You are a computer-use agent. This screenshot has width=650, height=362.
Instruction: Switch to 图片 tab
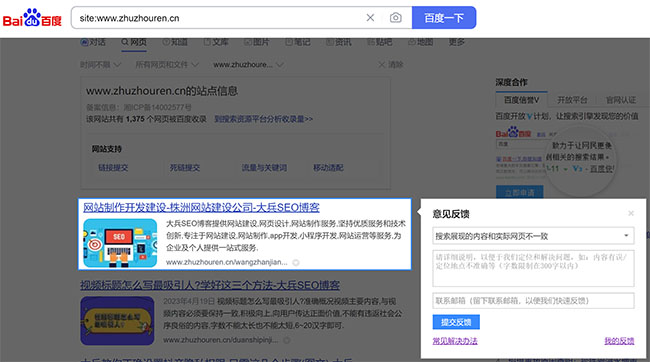[257, 42]
